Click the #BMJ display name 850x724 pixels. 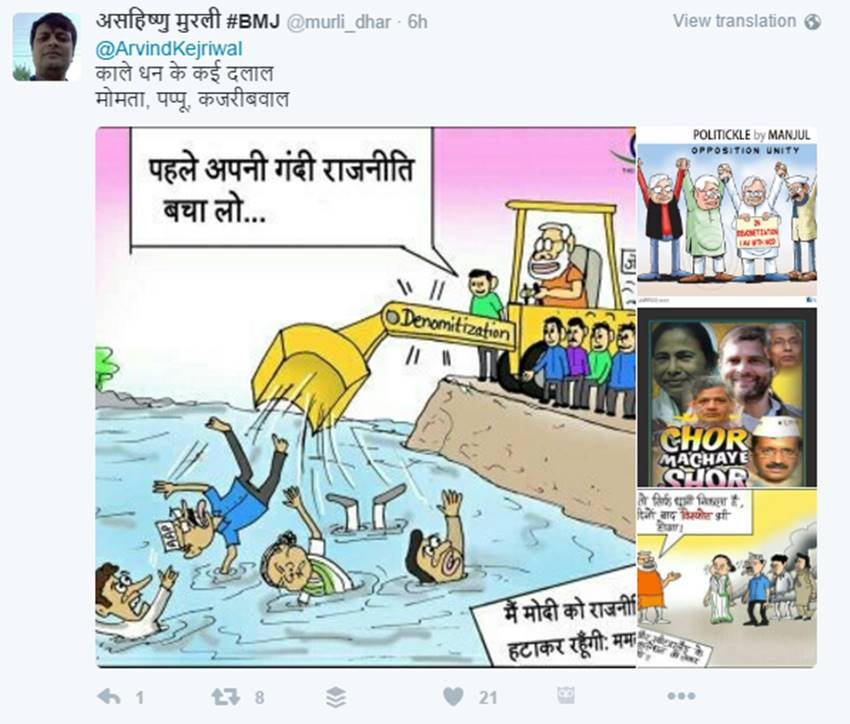pyautogui.click(x=188, y=22)
